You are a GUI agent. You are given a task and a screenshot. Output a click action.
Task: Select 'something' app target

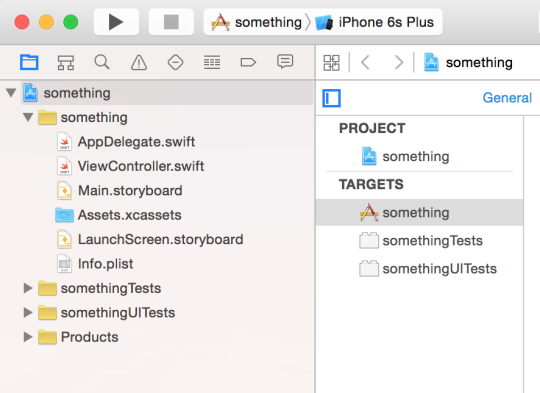click(x=419, y=213)
